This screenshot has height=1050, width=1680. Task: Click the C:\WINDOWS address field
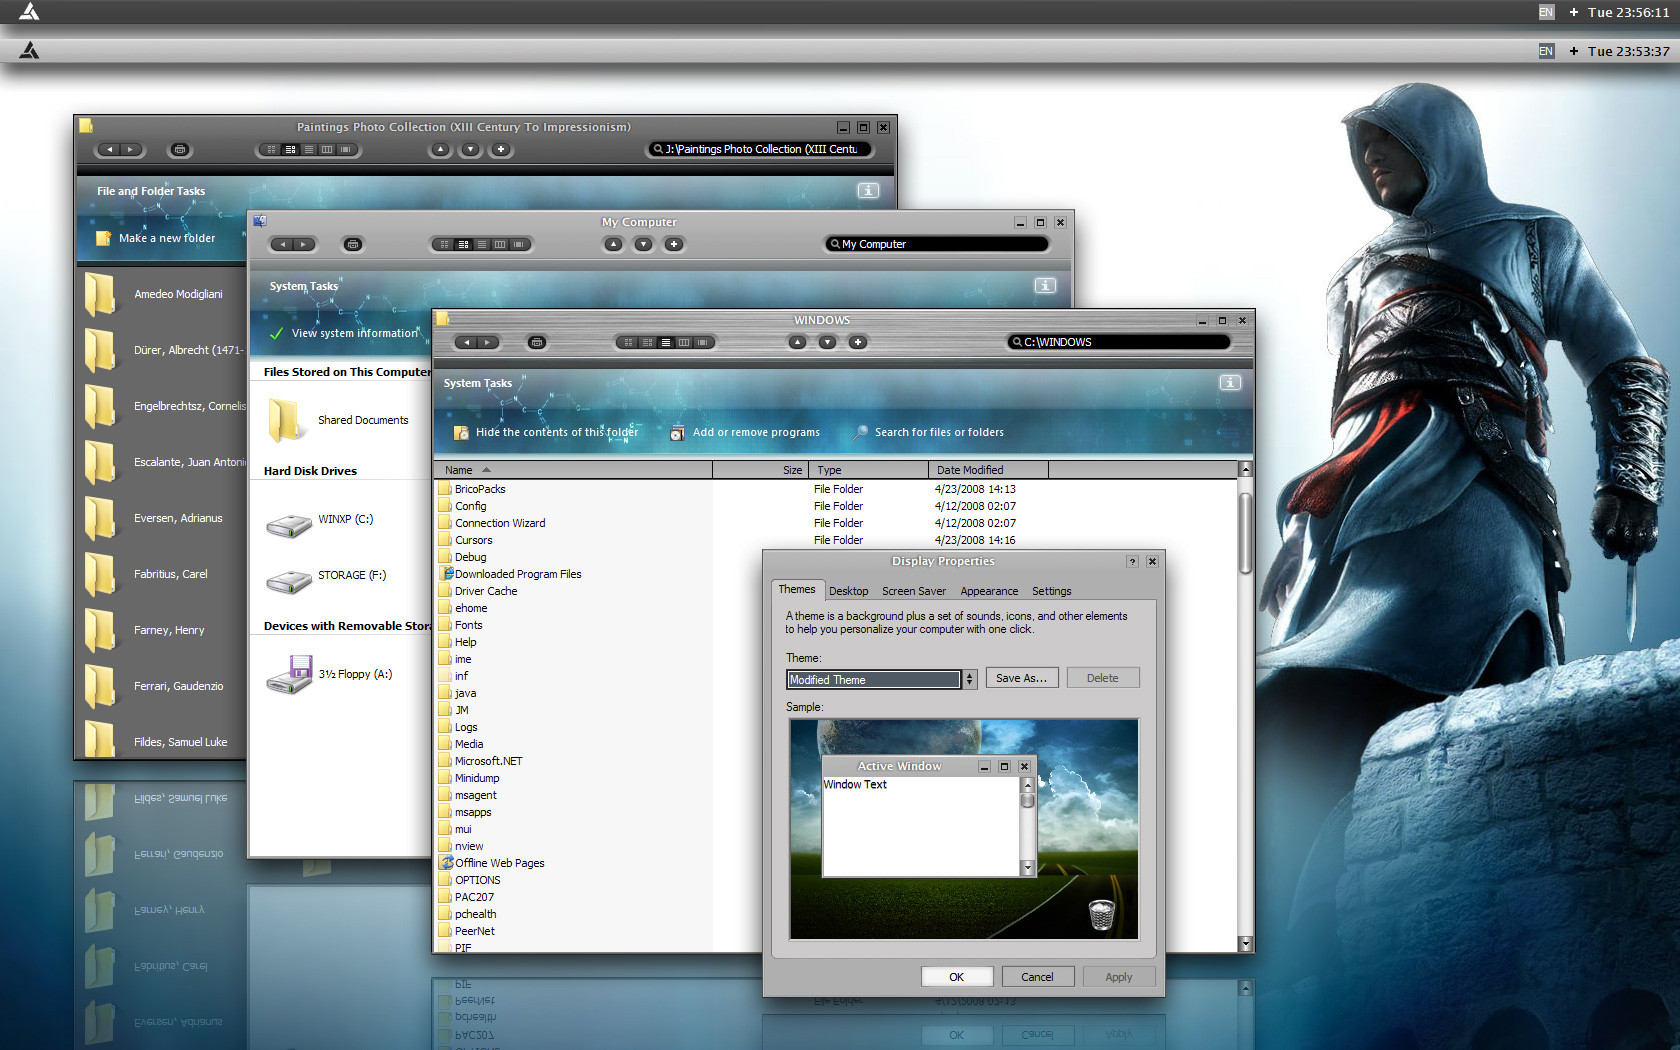pos(1119,342)
